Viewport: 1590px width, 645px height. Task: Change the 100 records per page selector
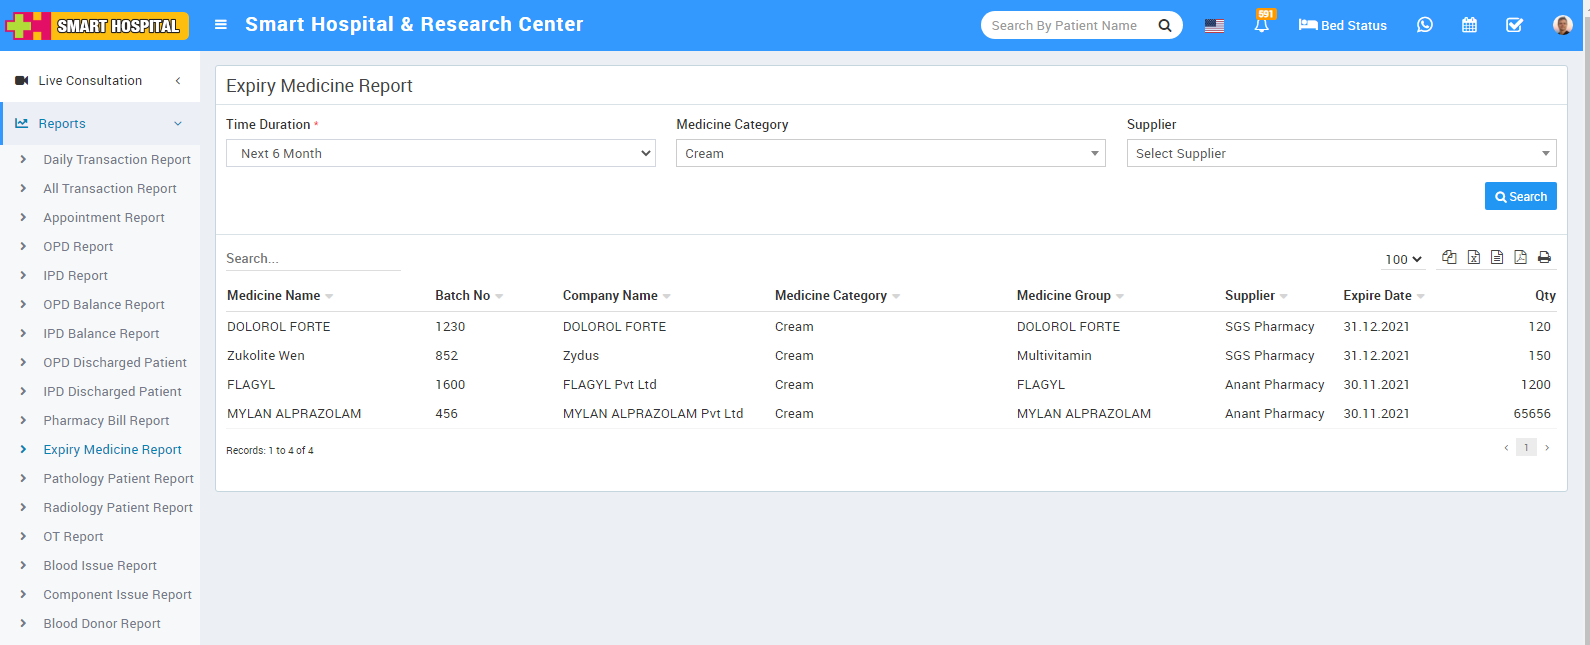[1403, 259]
